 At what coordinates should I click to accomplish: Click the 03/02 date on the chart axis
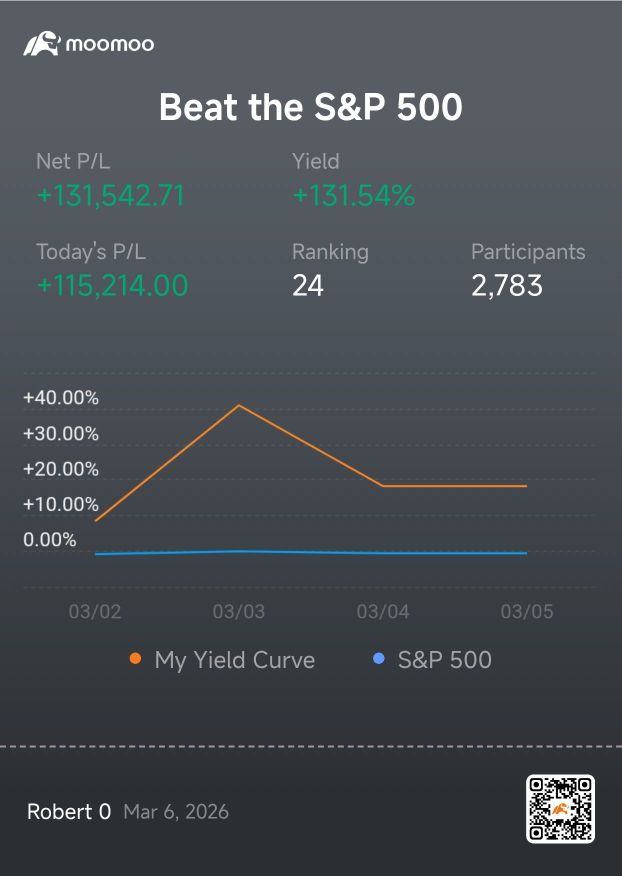[95, 611]
